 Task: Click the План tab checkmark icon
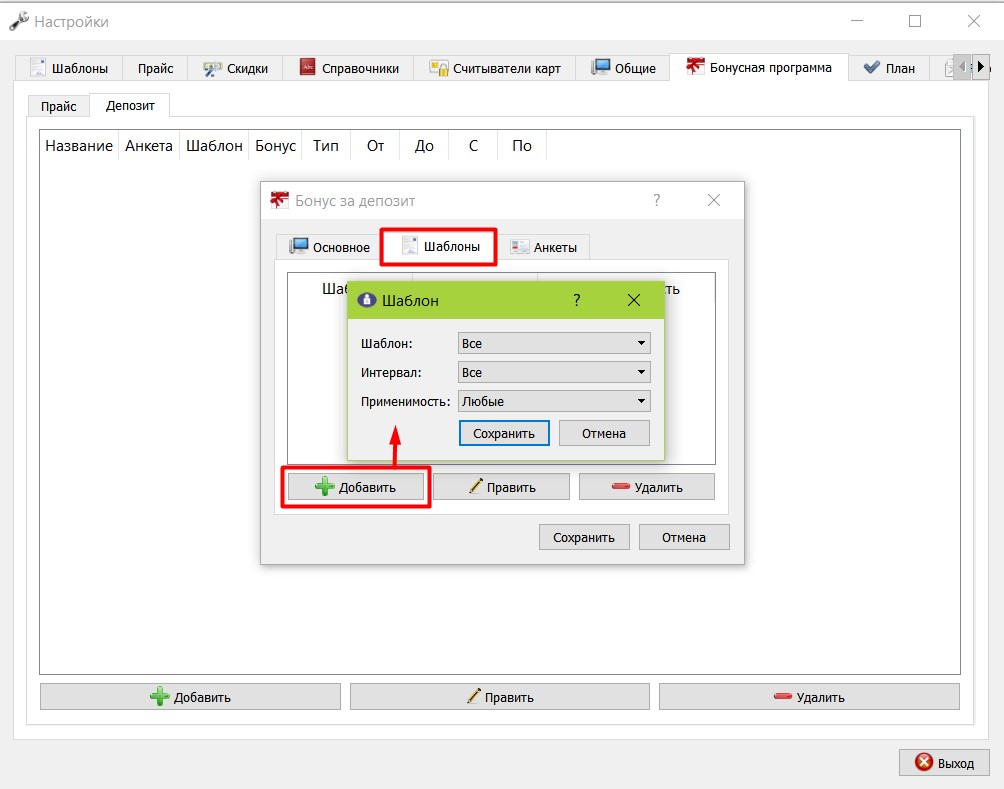871,68
